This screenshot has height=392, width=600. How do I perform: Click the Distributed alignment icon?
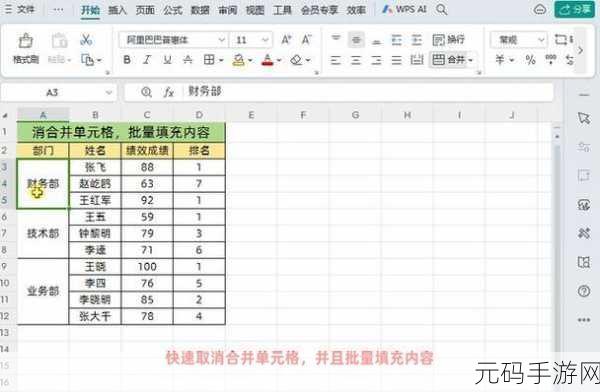417,60
